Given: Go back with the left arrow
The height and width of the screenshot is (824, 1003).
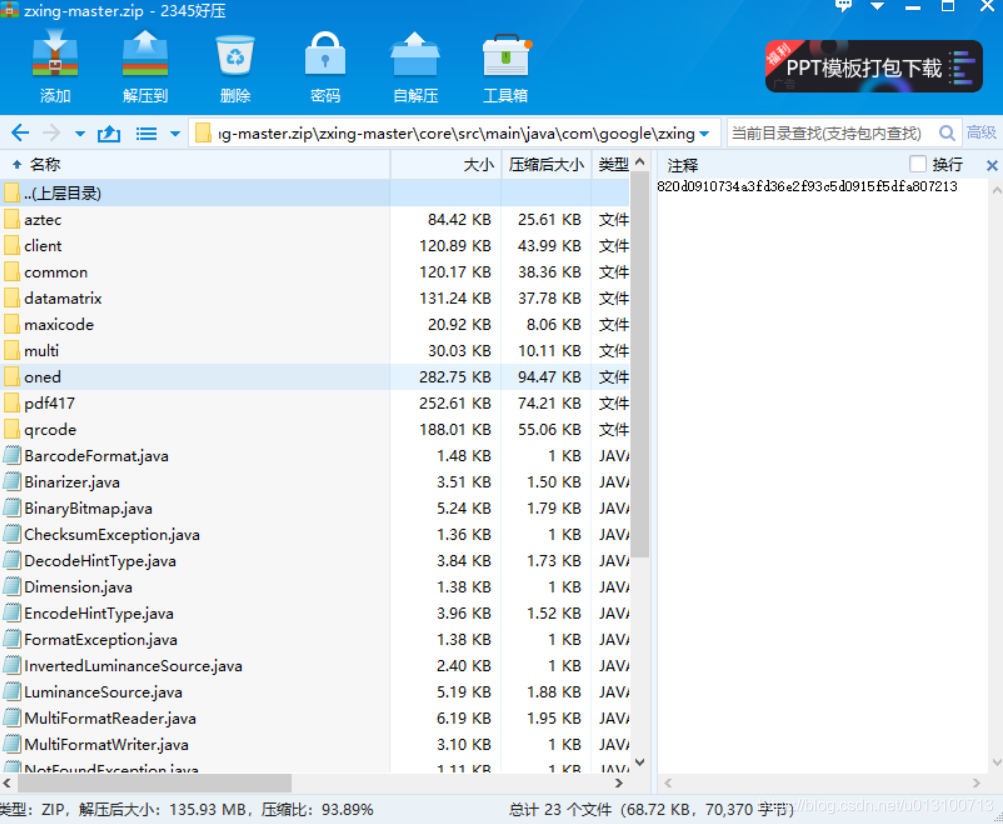Looking at the screenshot, I should (x=20, y=133).
